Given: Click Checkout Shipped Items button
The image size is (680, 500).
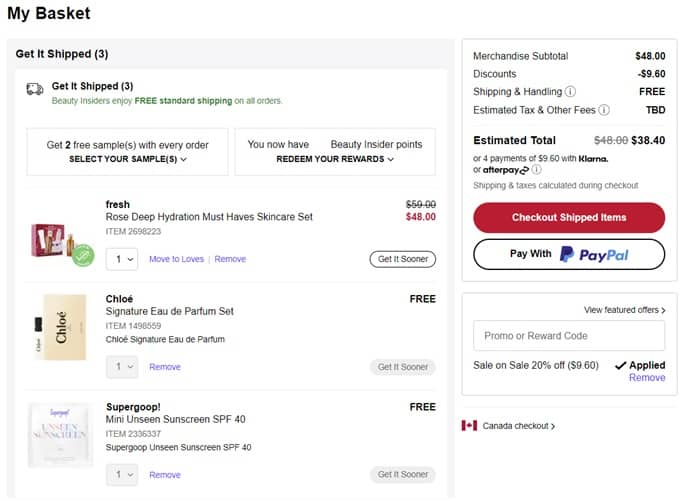Looking at the screenshot, I should coord(568,217).
